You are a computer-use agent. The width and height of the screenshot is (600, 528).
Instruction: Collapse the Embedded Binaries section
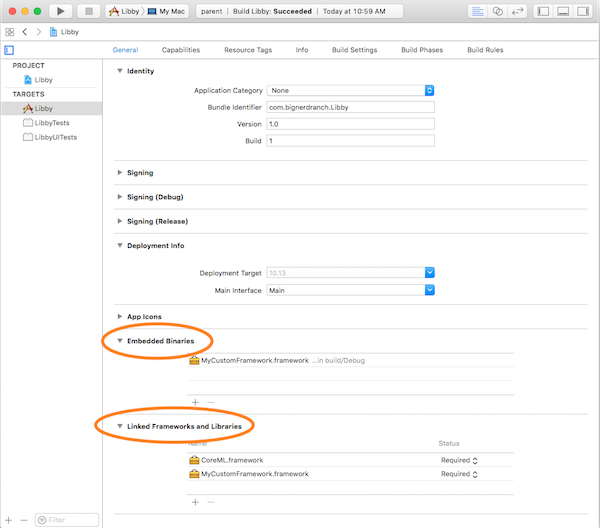(x=120, y=341)
